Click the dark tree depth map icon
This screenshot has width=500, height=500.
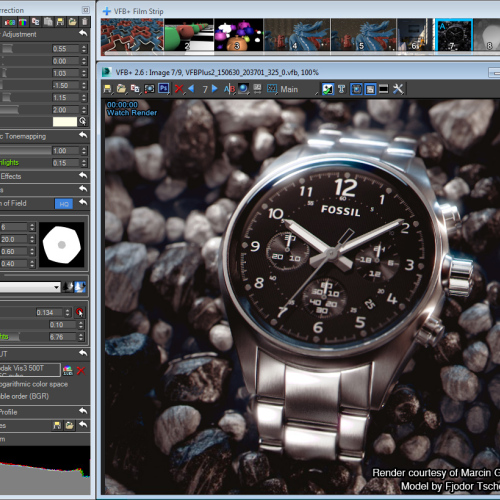[x=68, y=287]
